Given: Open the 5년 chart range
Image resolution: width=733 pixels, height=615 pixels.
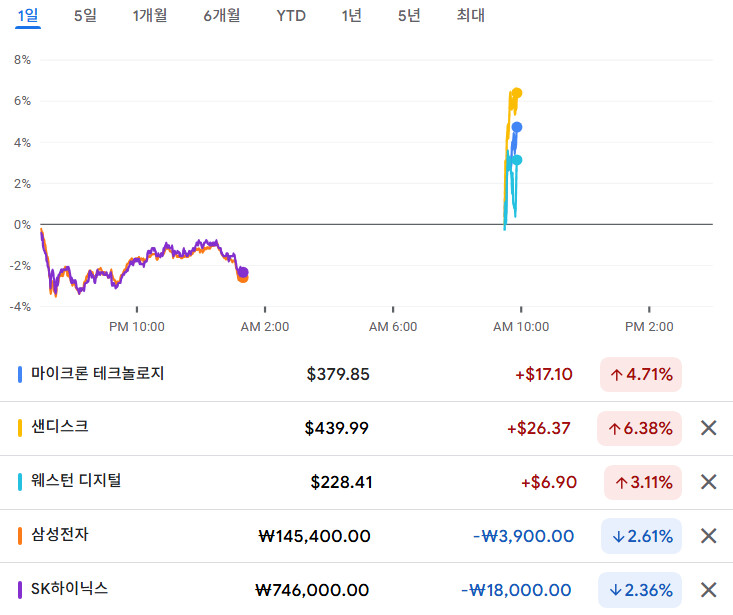Looking at the screenshot, I should pyautogui.click(x=409, y=16).
